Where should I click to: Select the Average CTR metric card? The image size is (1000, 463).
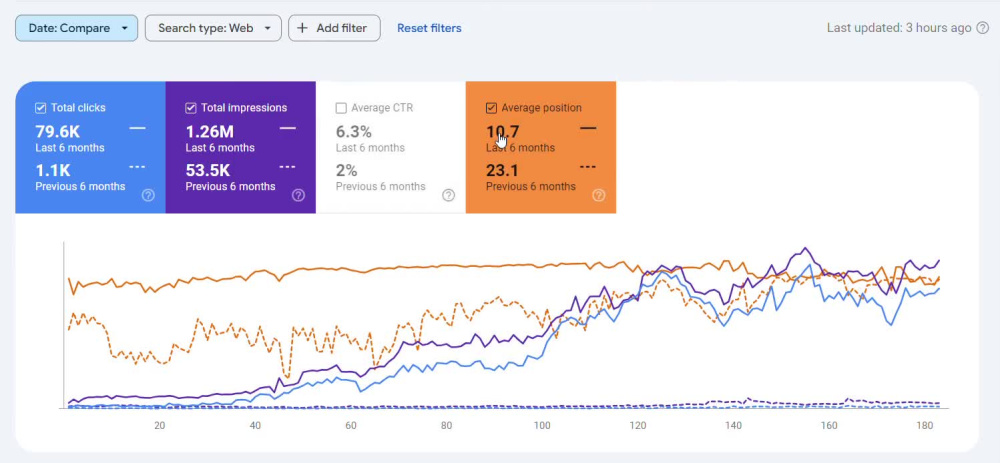coord(390,147)
